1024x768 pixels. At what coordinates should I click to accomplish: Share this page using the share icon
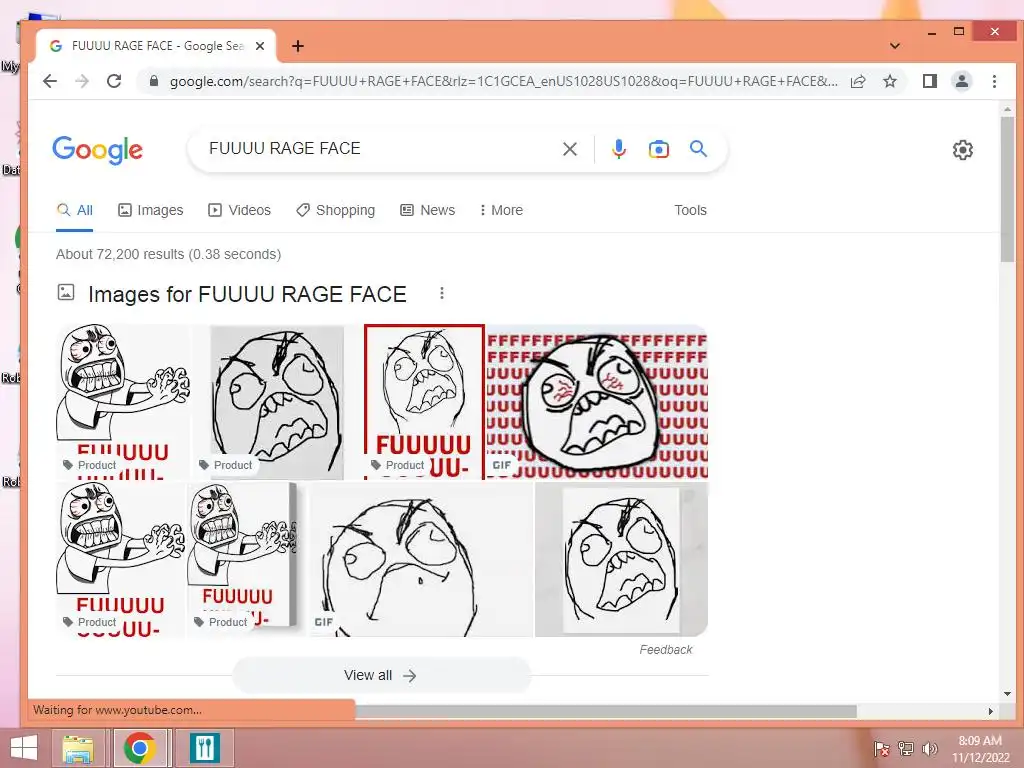pyautogui.click(x=858, y=81)
